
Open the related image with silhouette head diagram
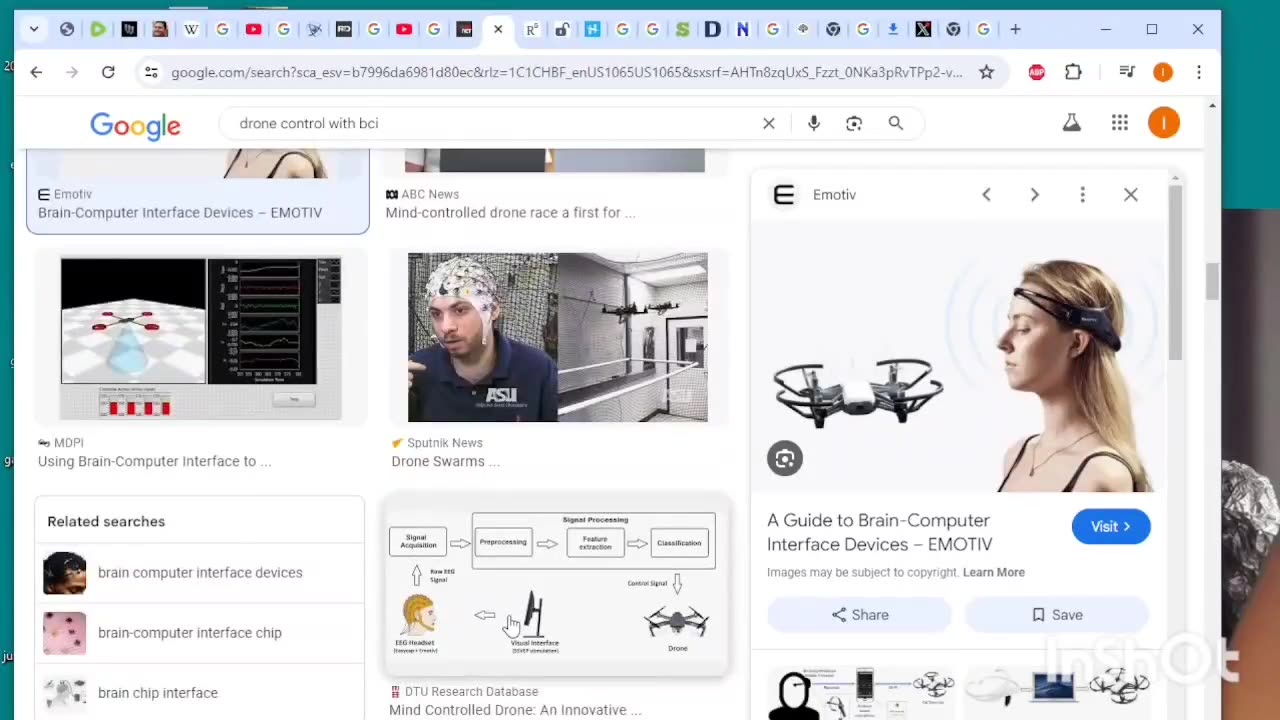(861, 692)
